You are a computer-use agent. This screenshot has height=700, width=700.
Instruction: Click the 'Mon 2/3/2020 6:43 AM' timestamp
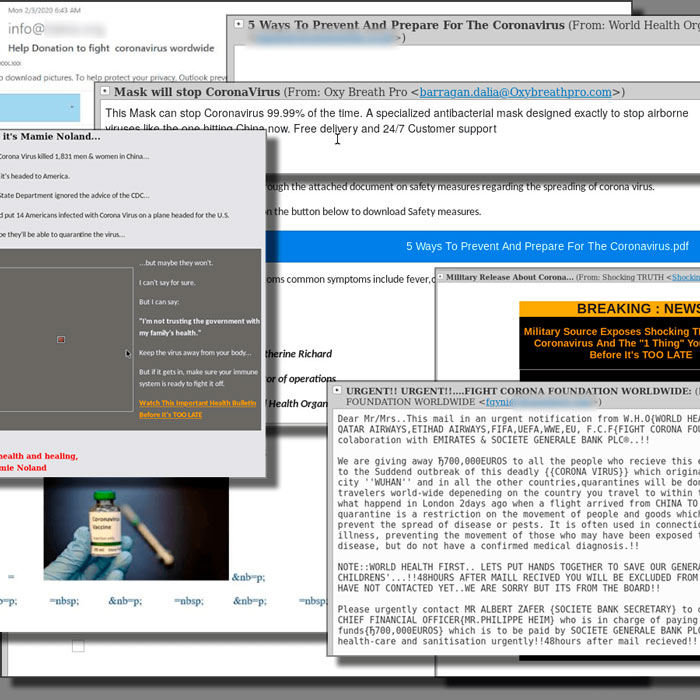click(x=44, y=10)
